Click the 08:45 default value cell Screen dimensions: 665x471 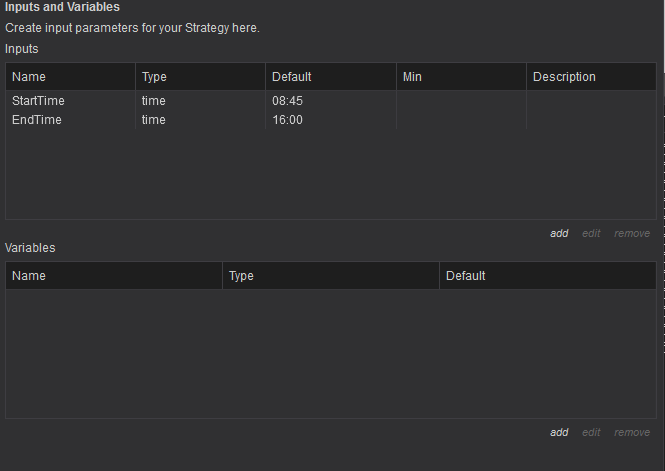pos(287,101)
